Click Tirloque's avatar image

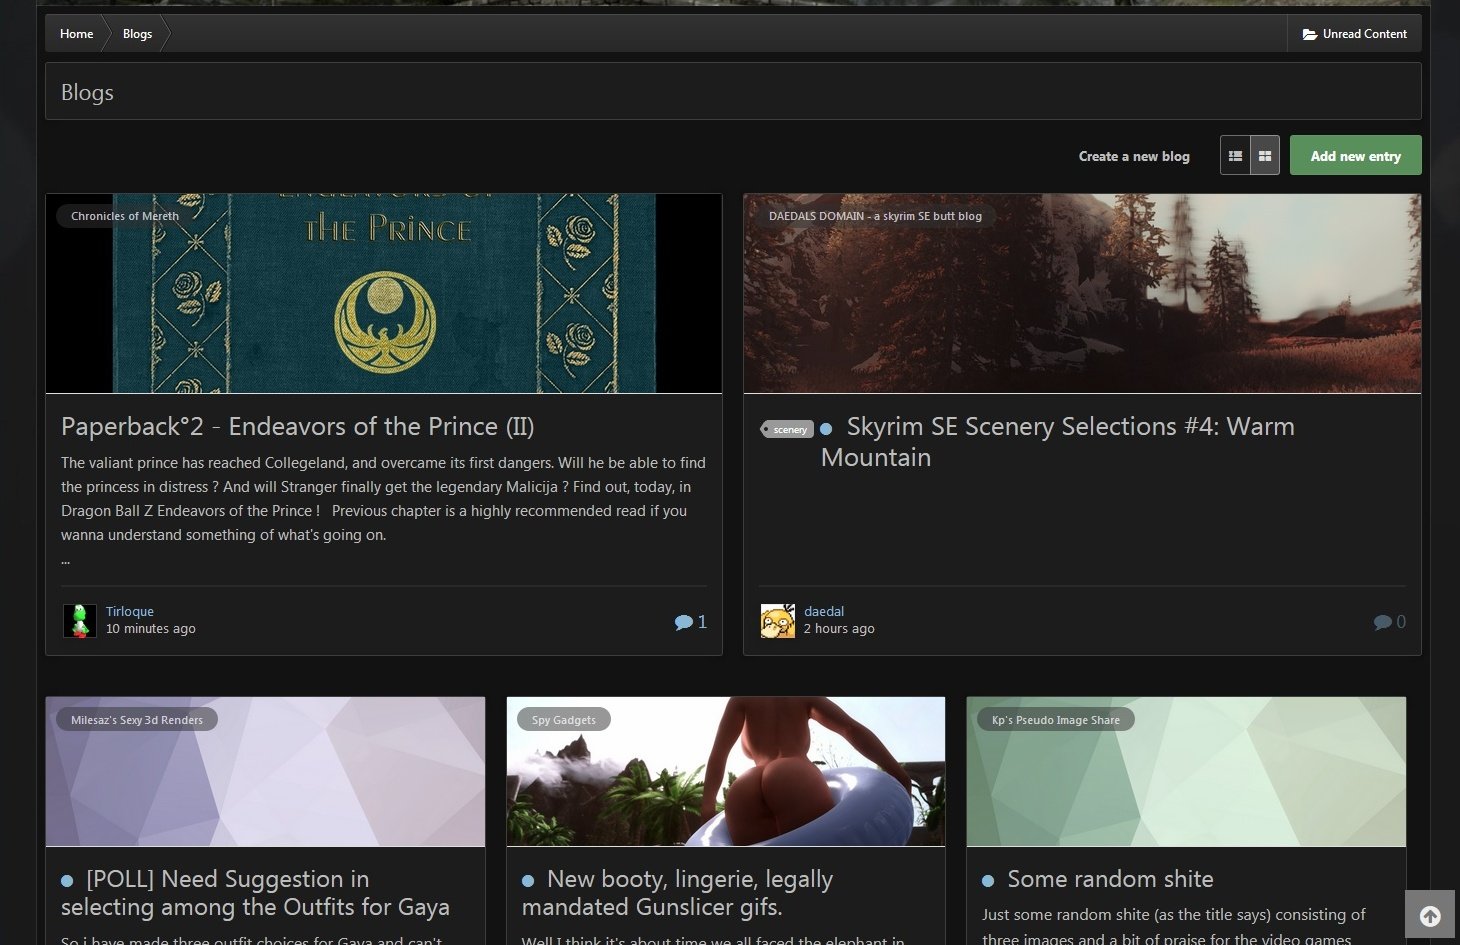(80, 621)
